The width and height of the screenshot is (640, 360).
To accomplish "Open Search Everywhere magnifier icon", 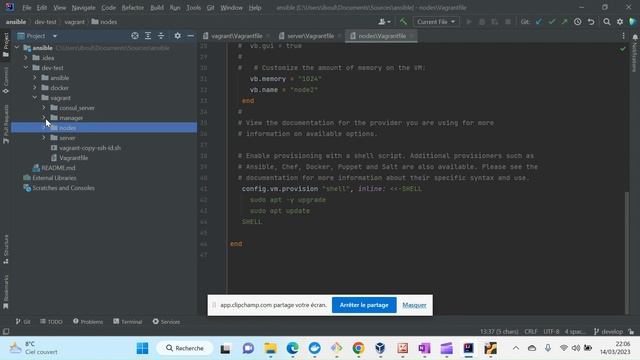I will [x=607, y=22].
